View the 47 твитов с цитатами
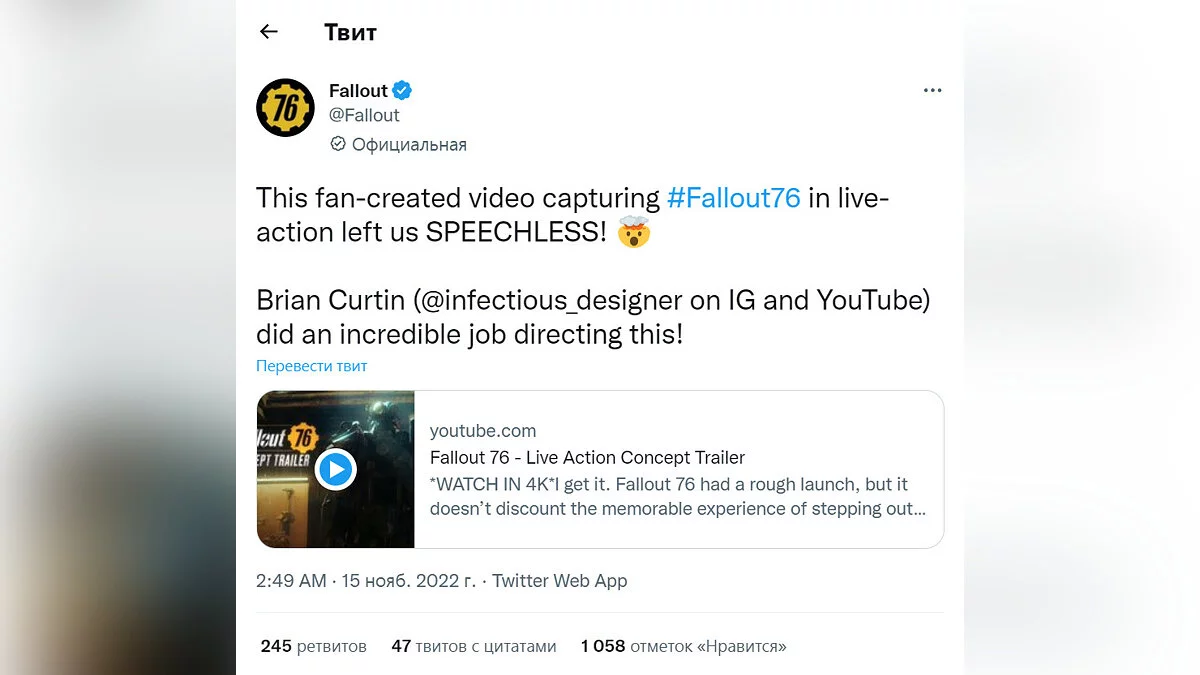The height and width of the screenshot is (675, 1200). 473,646
